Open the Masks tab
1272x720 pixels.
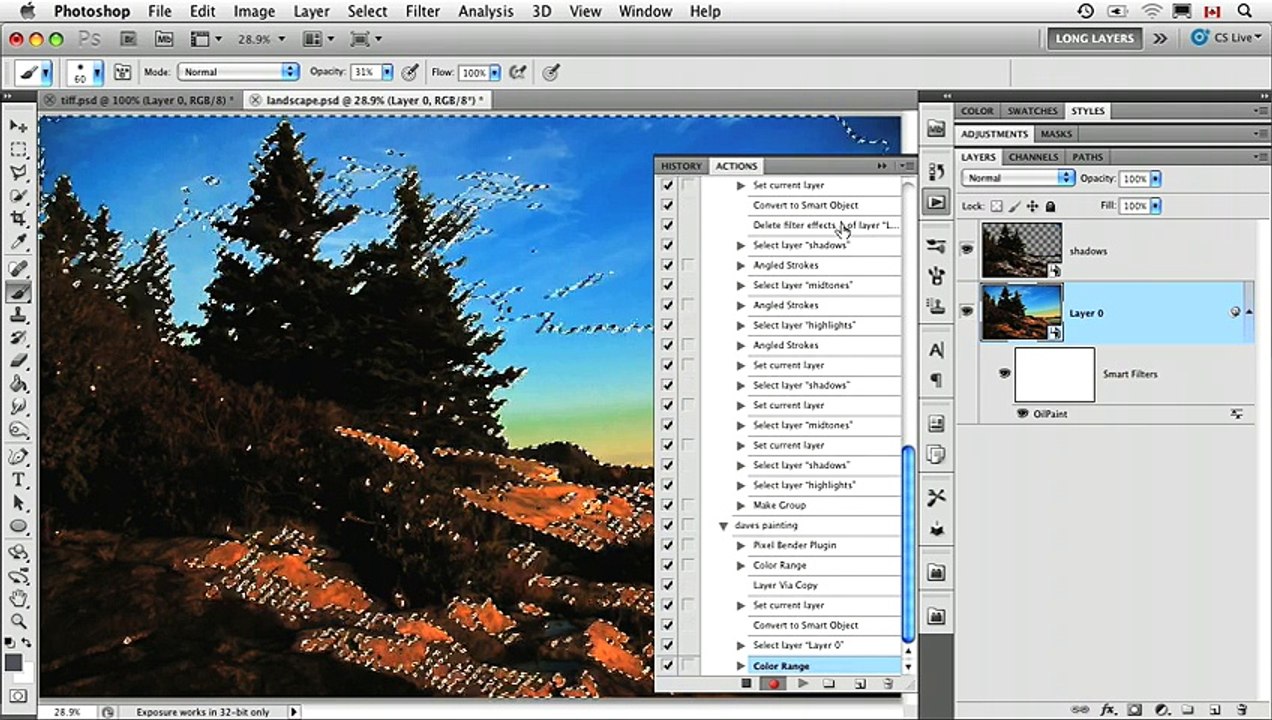coord(1056,134)
